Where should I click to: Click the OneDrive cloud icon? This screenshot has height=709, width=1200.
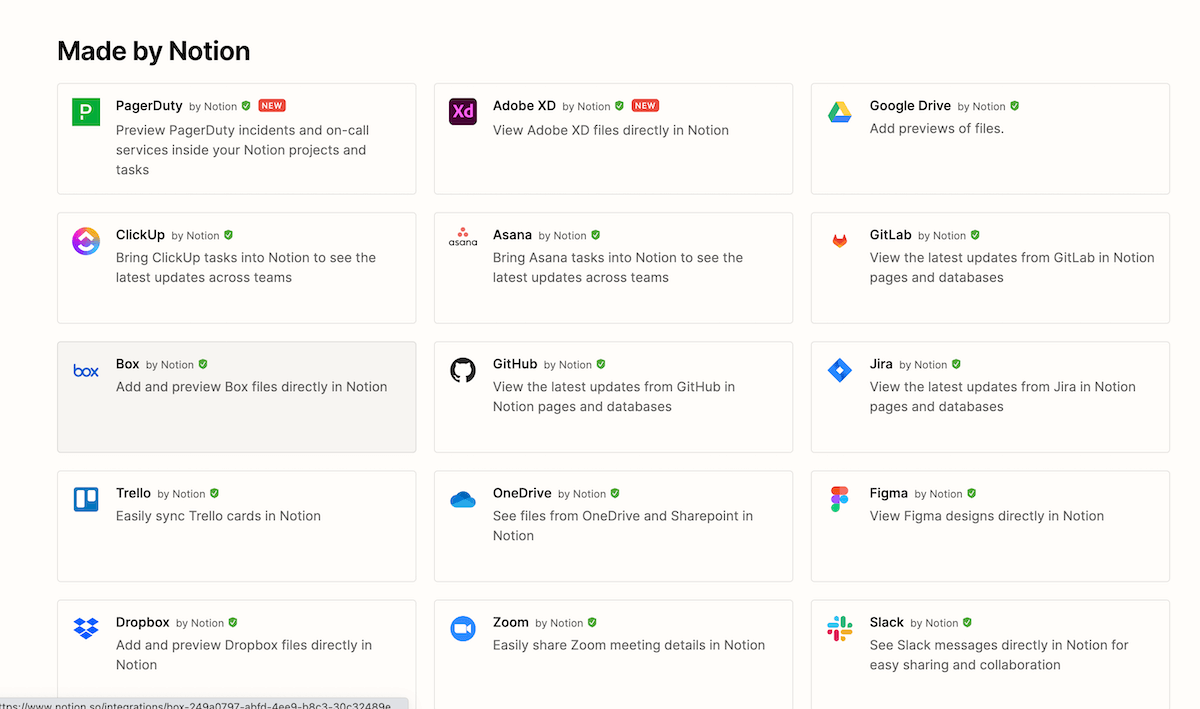462,499
